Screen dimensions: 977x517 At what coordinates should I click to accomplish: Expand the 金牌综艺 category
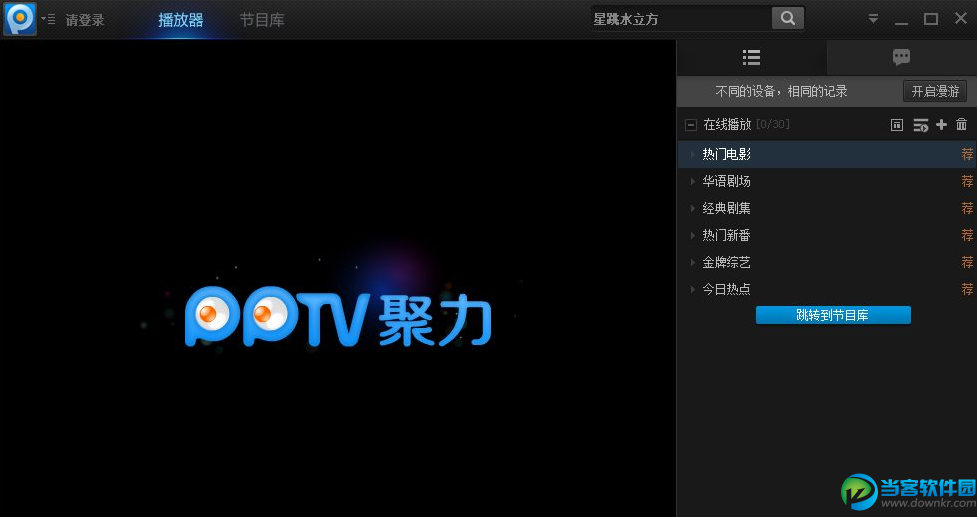pos(692,262)
